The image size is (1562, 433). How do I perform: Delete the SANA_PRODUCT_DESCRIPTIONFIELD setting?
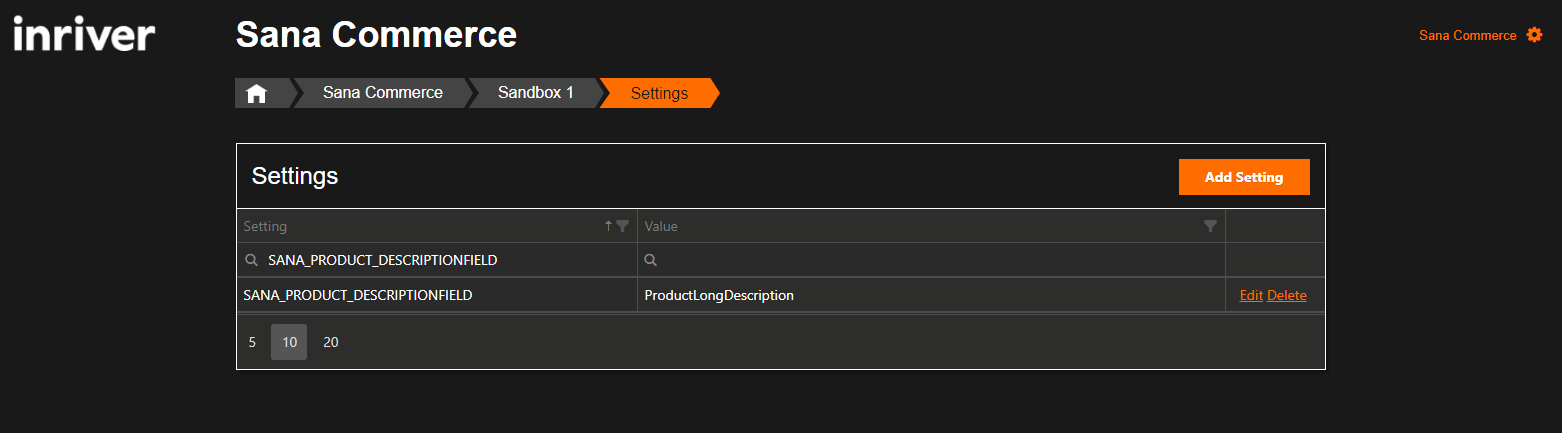tap(1287, 295)
